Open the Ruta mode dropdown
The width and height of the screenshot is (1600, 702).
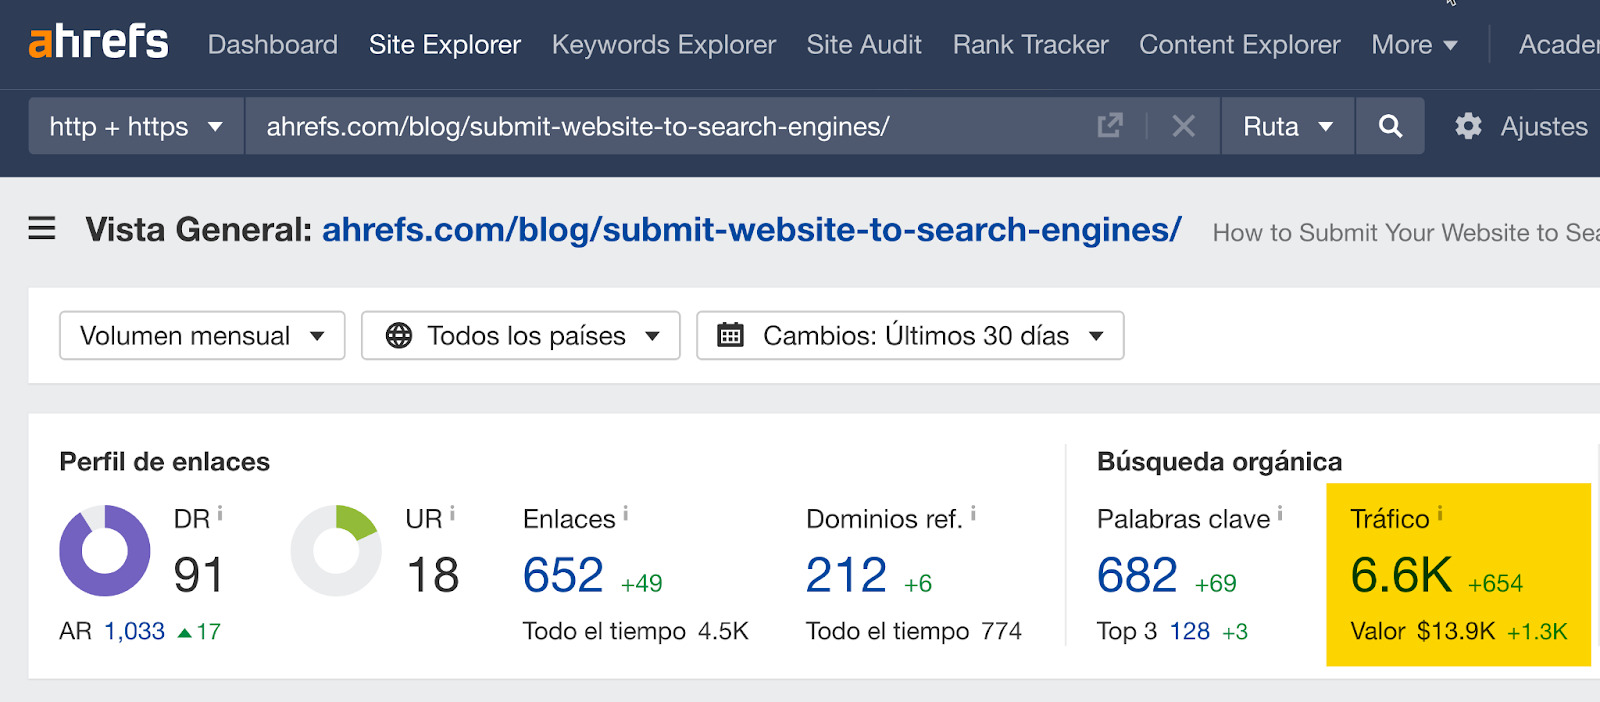point(1287,126)
